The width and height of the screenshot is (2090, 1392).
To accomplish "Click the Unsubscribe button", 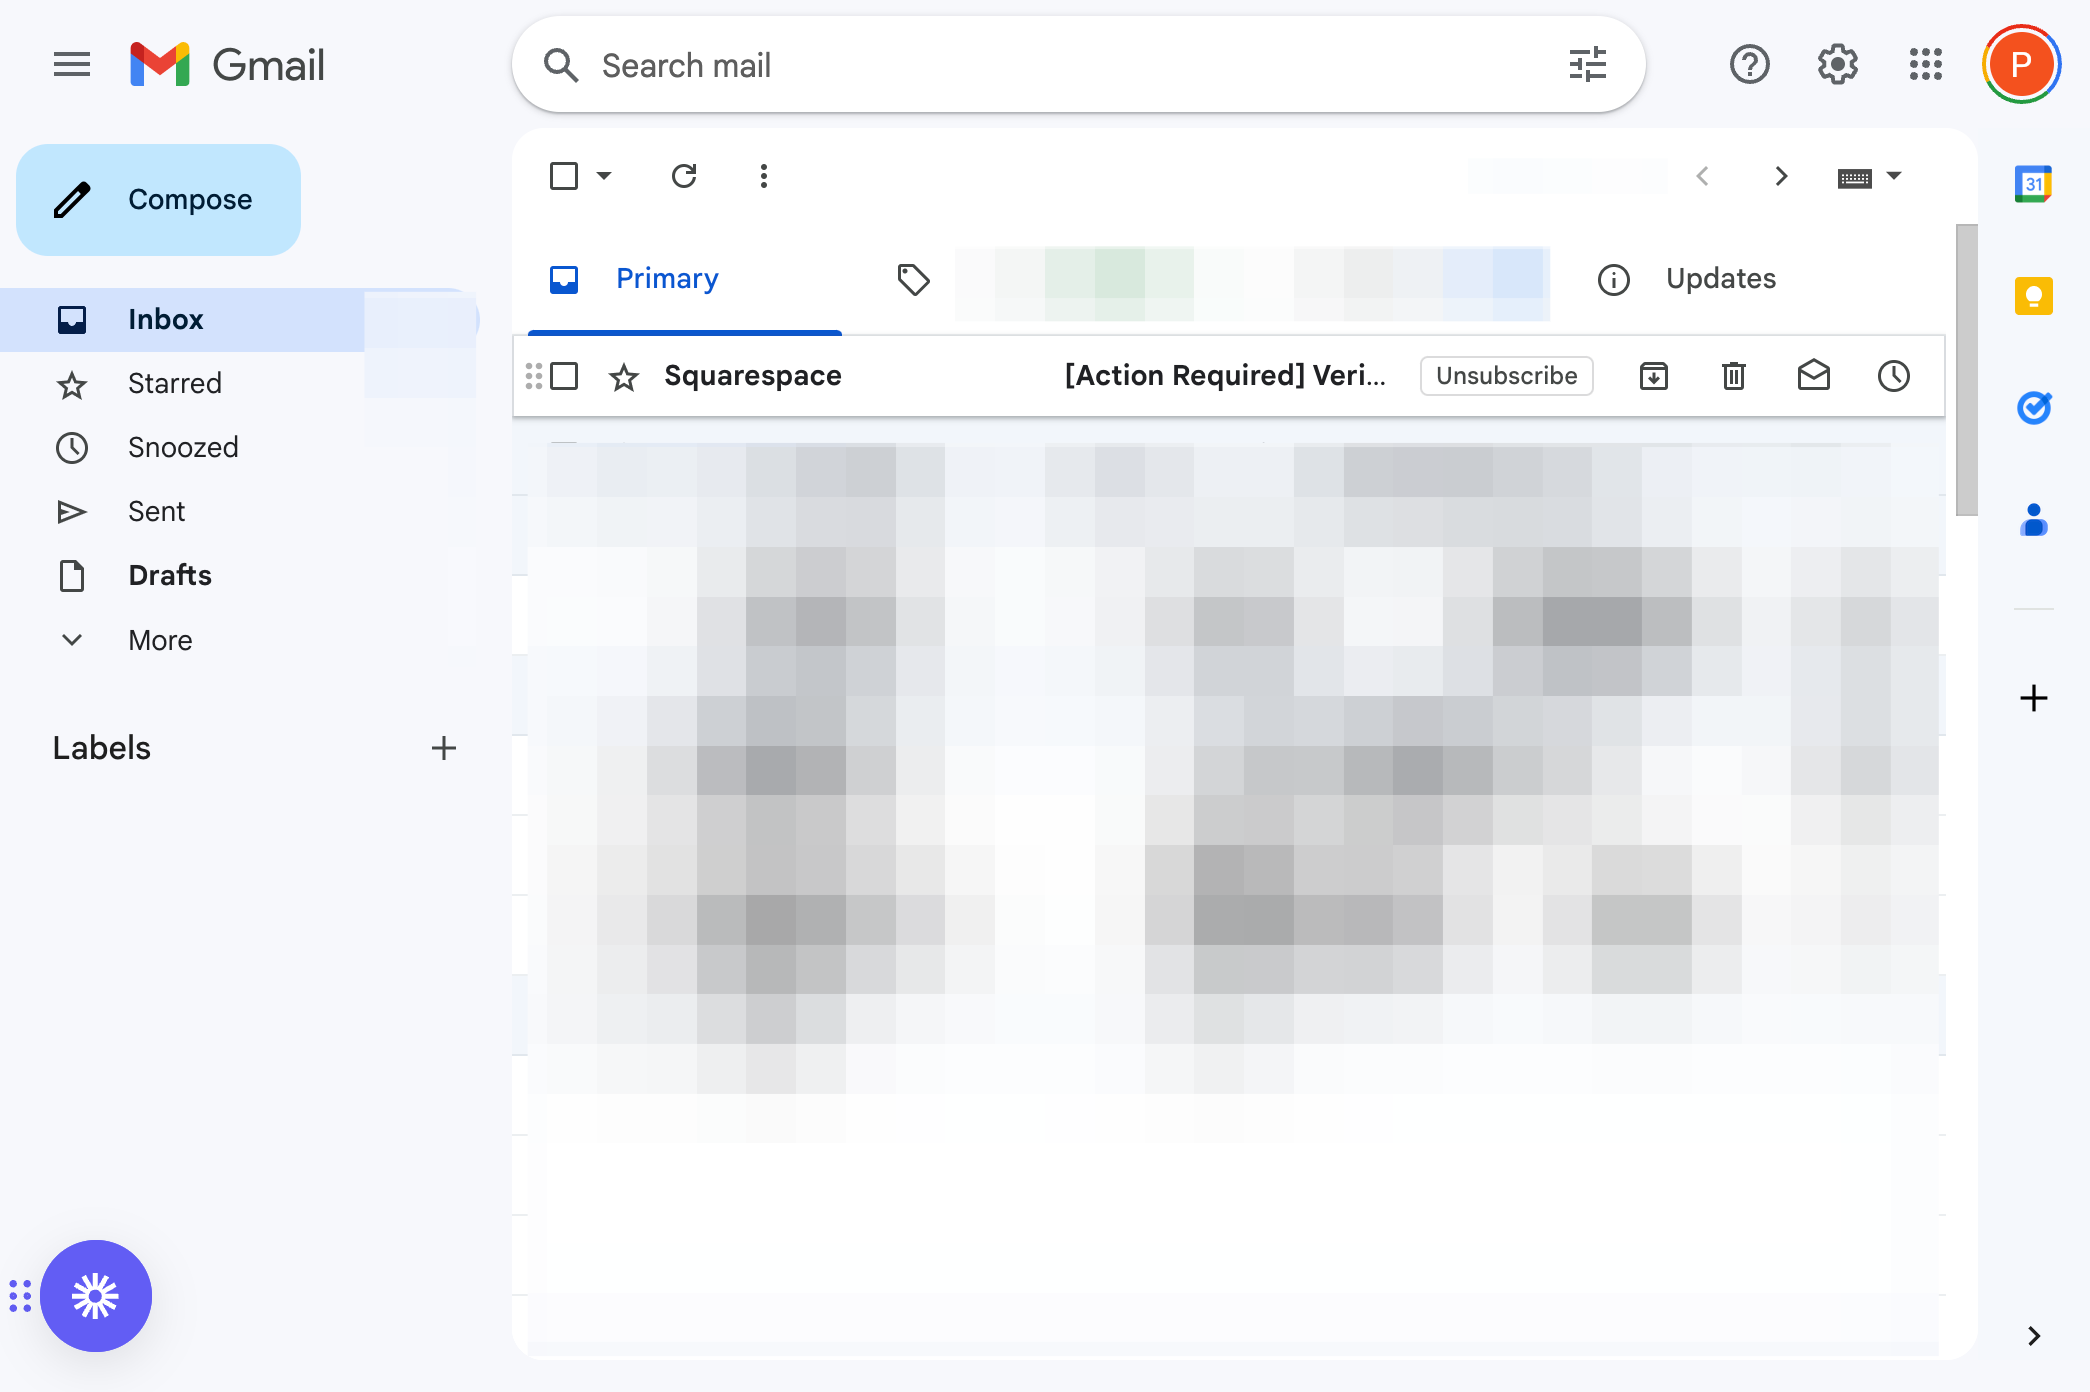I will (x=1506, y=376).
